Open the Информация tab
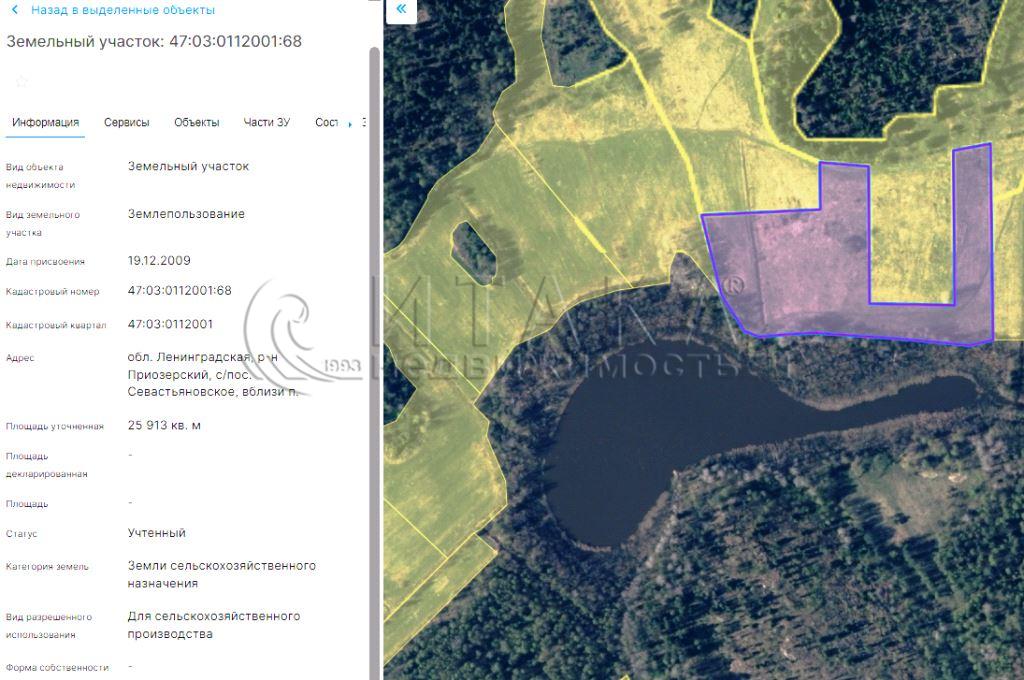Image resolution: width=1024 pixels, height=680 pixels. pos(45,122)
